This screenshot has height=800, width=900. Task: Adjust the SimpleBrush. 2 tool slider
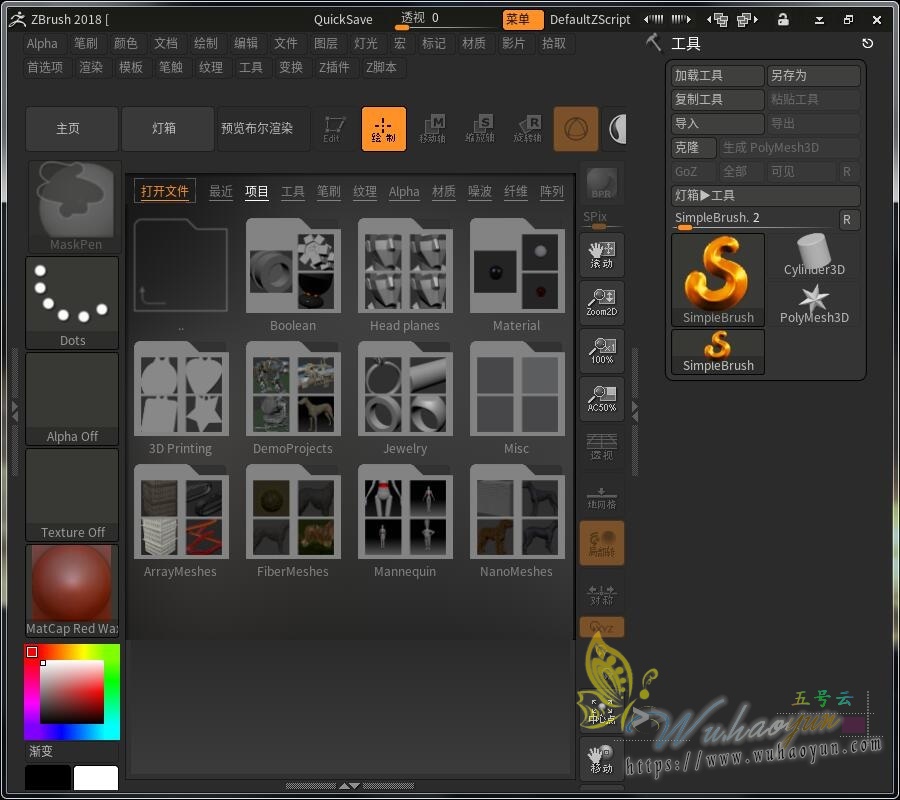754,219
